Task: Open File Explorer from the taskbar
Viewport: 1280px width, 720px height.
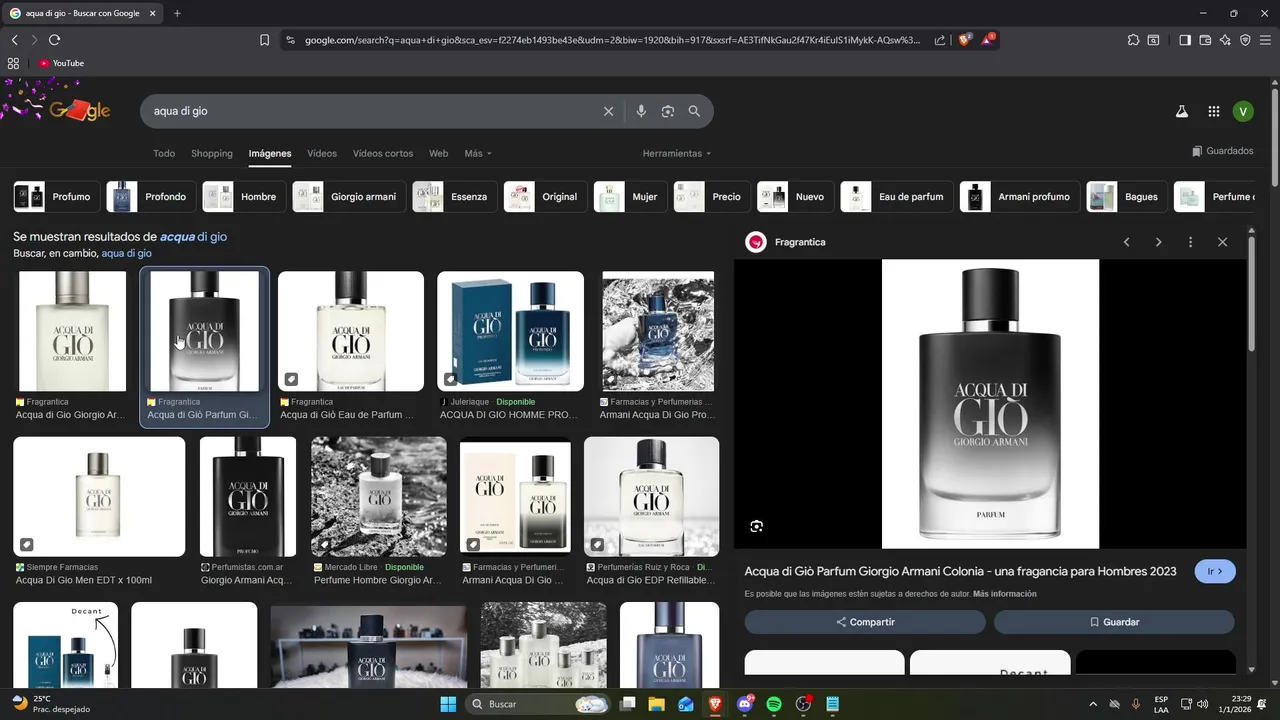Action: point(657,704)
